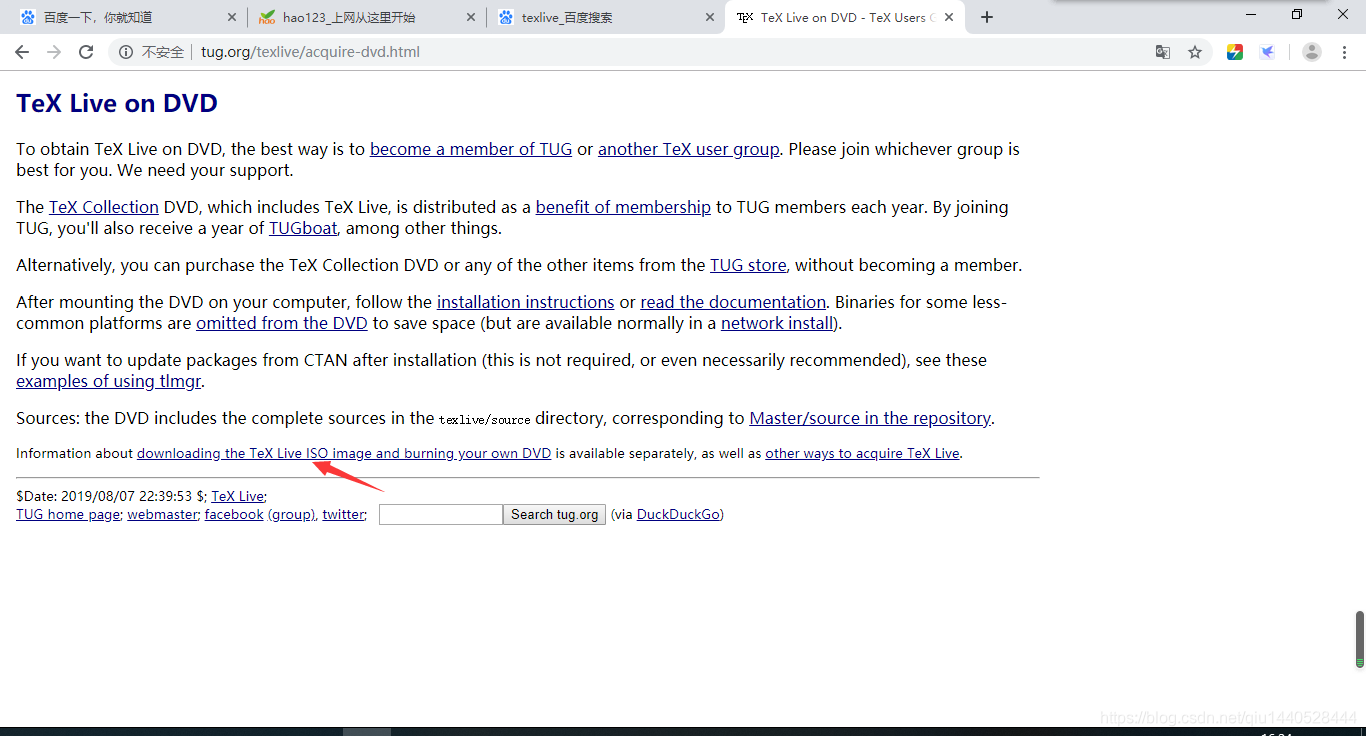
Task: Click the vertical scrollbar thumb
Action: coord(1359,640)
